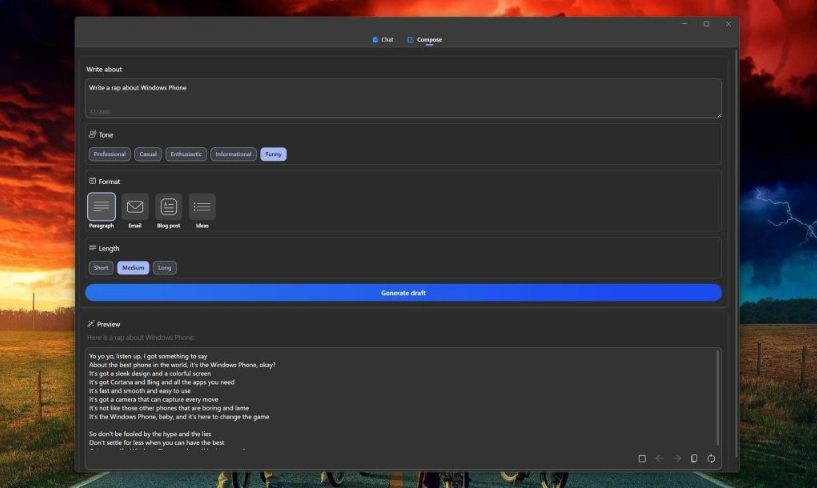Regenerate draft using the refresh icon
The image size is (817, 488).
(711, 458)
